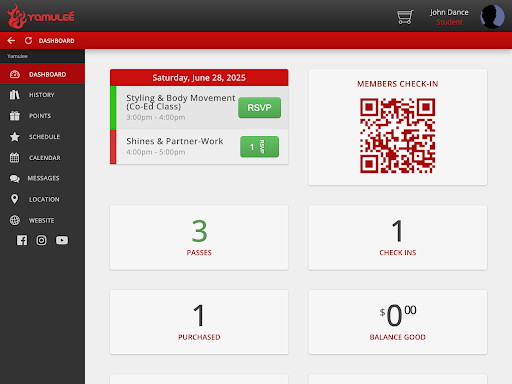Open the Points menu label

40,116
